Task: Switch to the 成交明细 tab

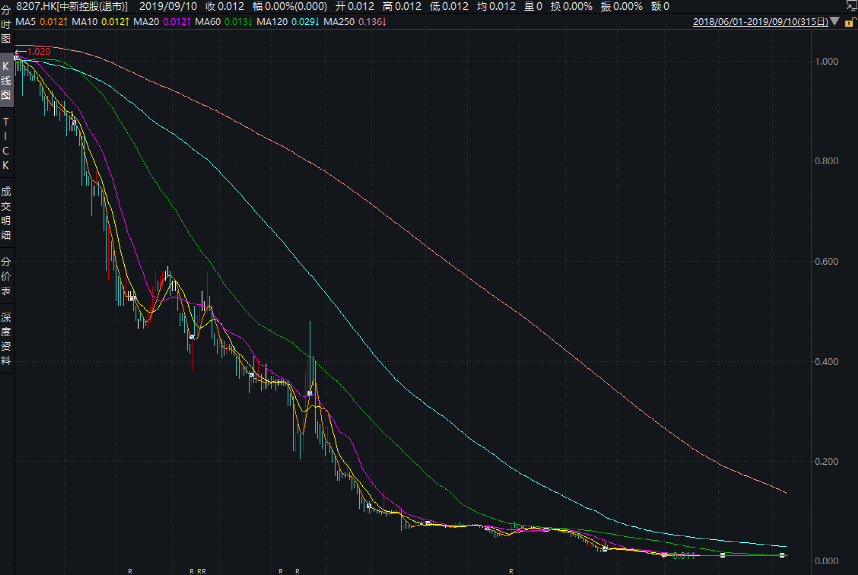Action: coord(6,213)
